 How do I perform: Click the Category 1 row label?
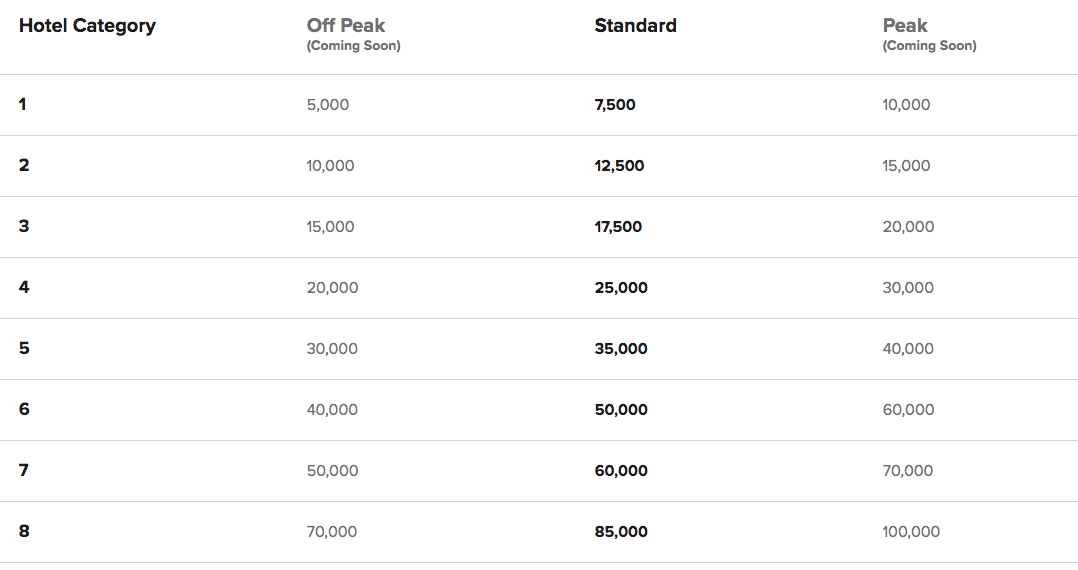click(23, 104)
